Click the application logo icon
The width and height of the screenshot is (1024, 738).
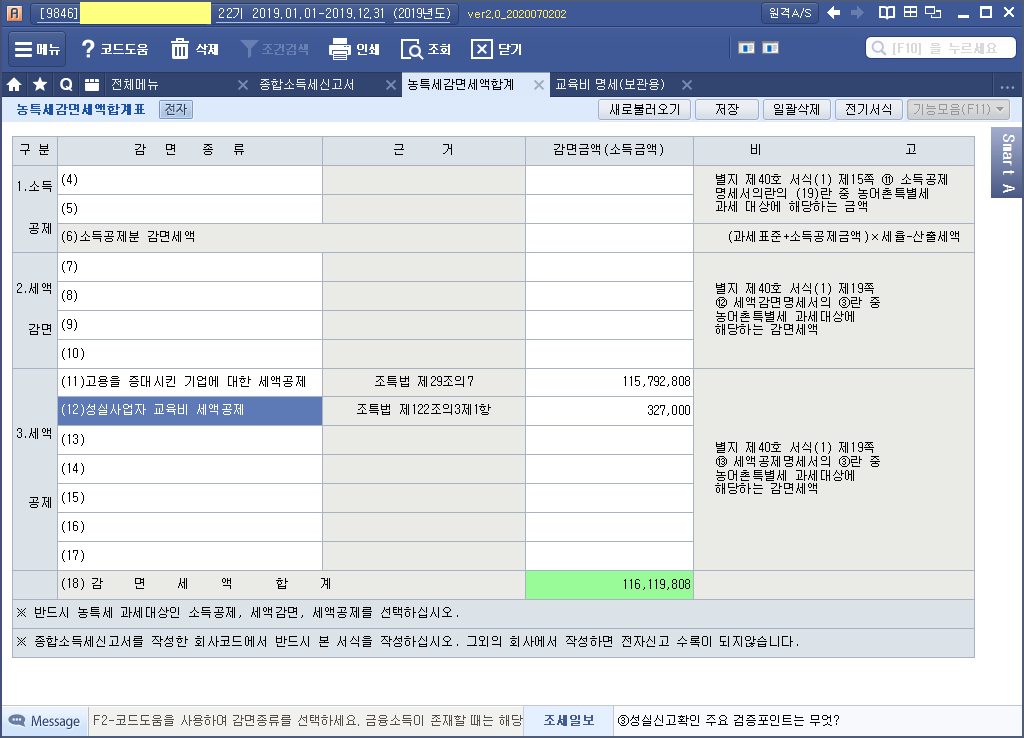pyautogui.click(x=14, y=13)
